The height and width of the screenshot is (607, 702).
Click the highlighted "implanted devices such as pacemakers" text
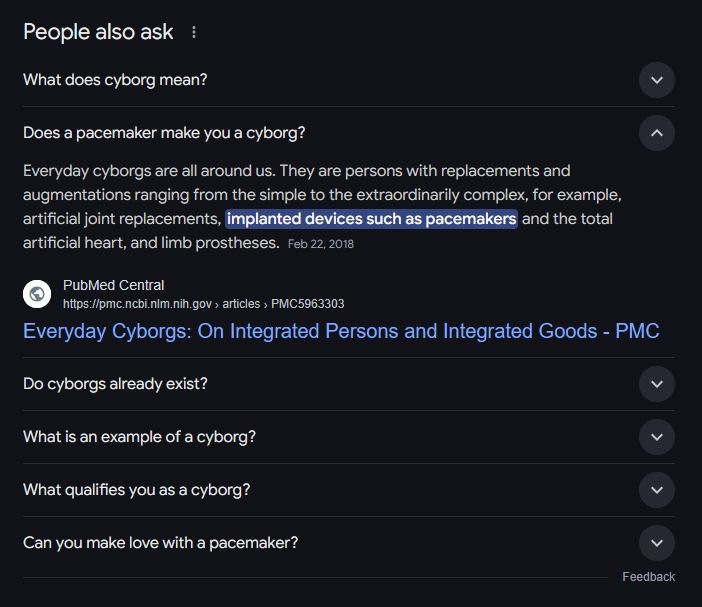click(371, 219)
